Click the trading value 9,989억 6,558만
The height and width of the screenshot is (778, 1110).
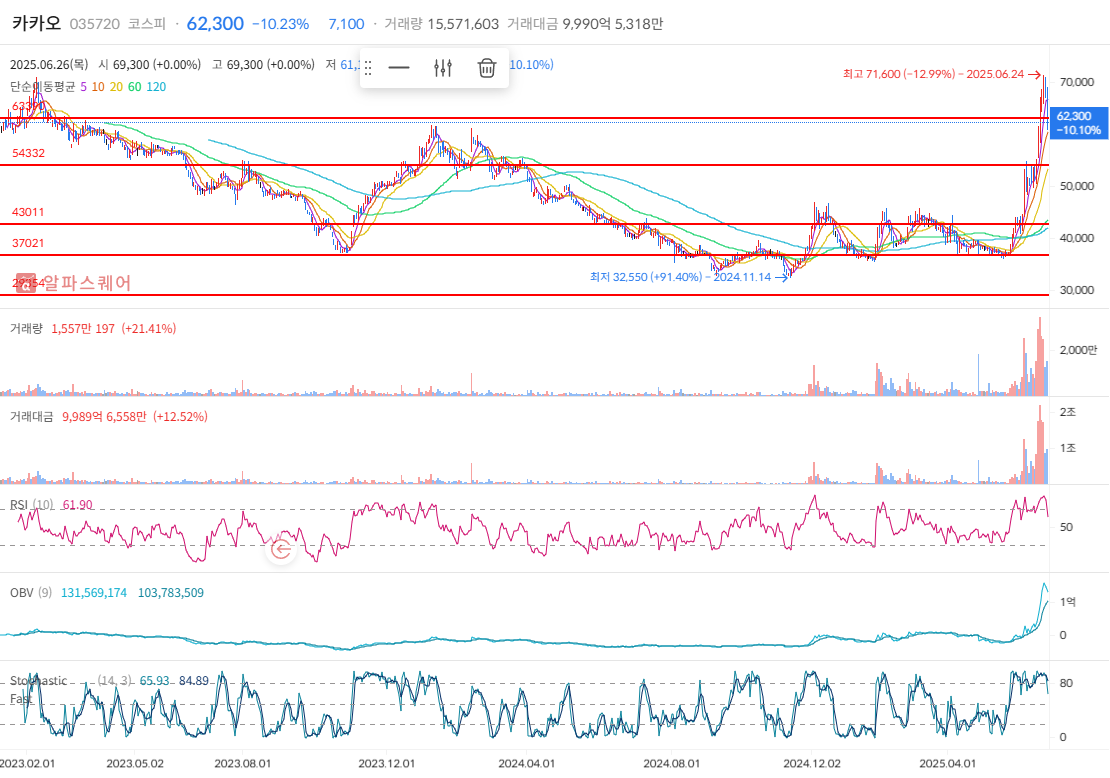click(x=104, y=417)
